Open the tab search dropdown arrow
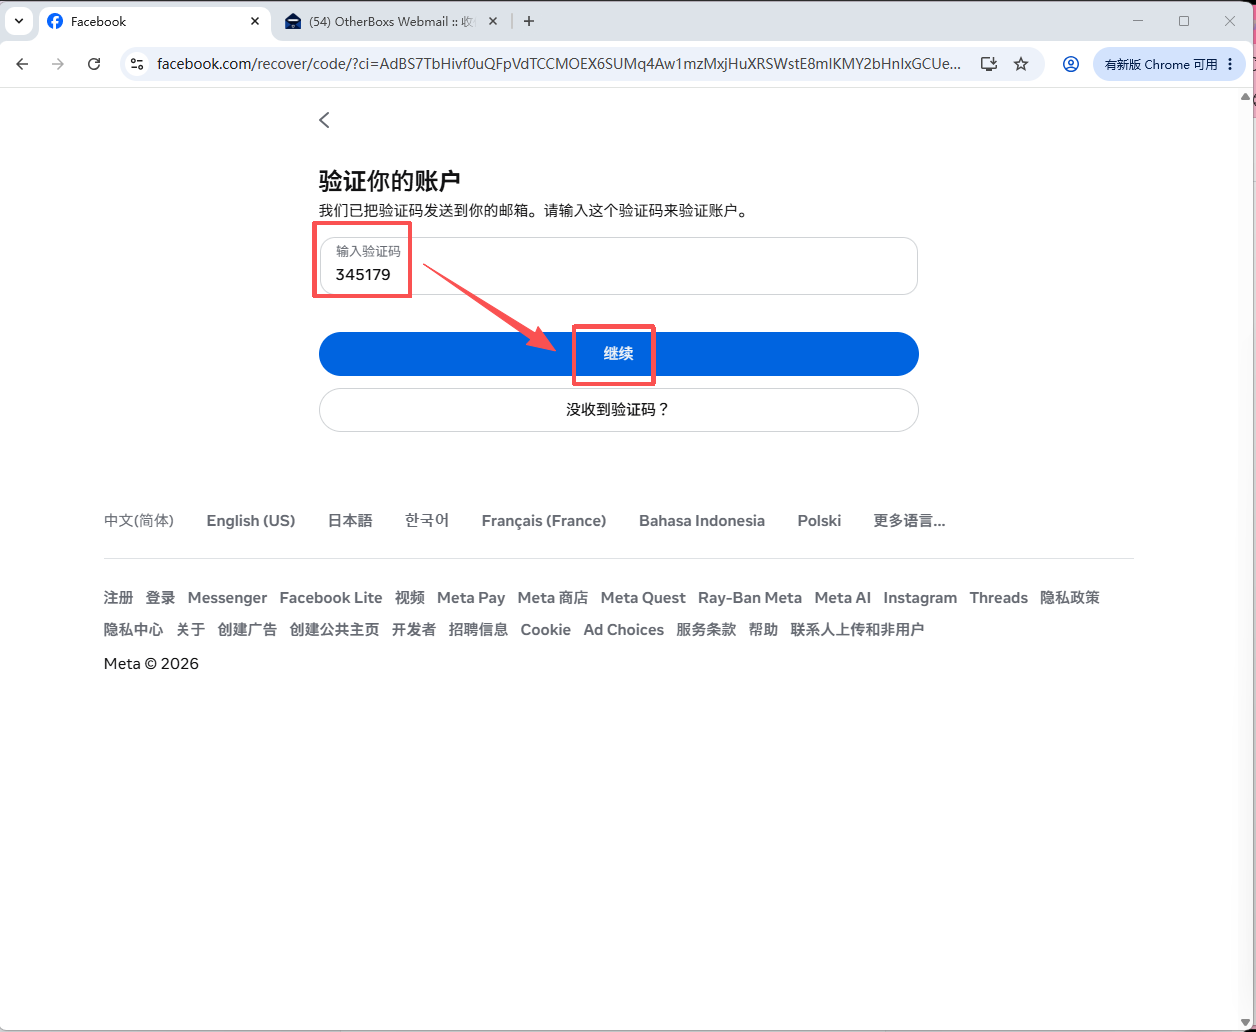 [x=18, y=21]
